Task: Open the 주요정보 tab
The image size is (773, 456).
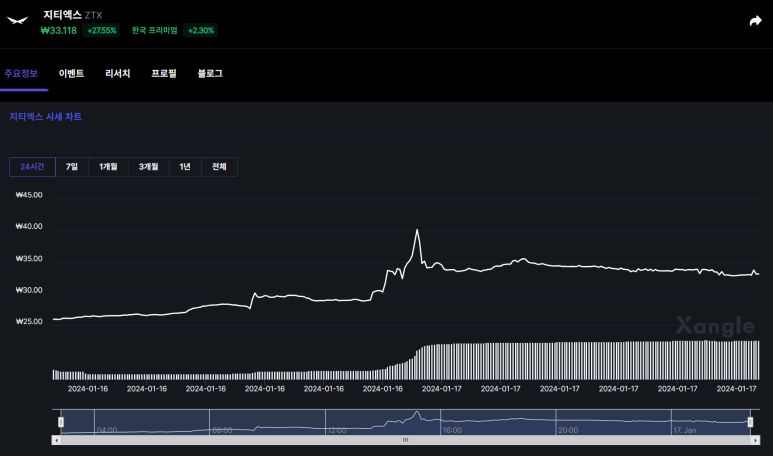Action: click(21, 73)
